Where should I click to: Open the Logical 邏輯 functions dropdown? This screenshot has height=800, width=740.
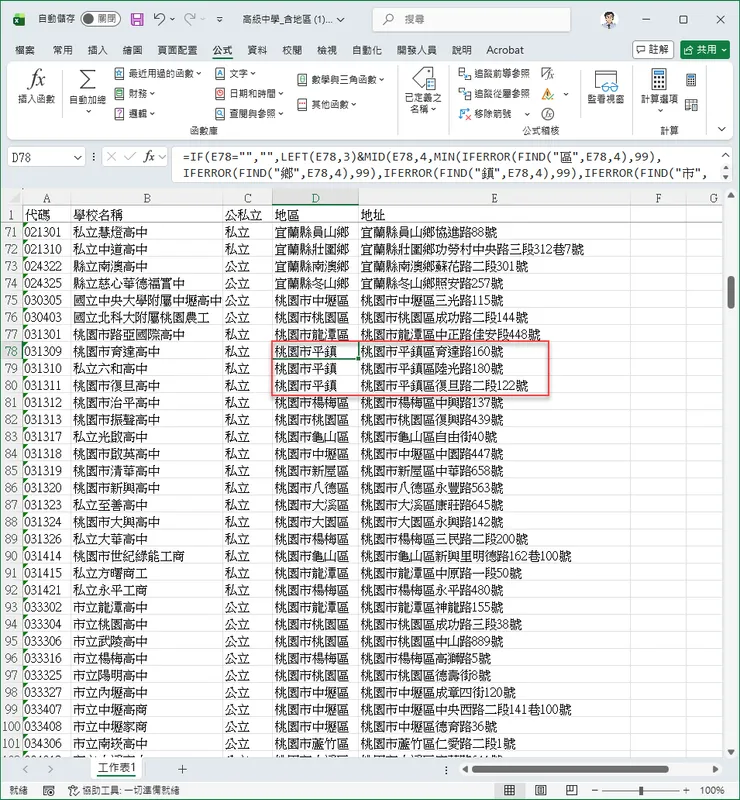(x=135, y=113)
